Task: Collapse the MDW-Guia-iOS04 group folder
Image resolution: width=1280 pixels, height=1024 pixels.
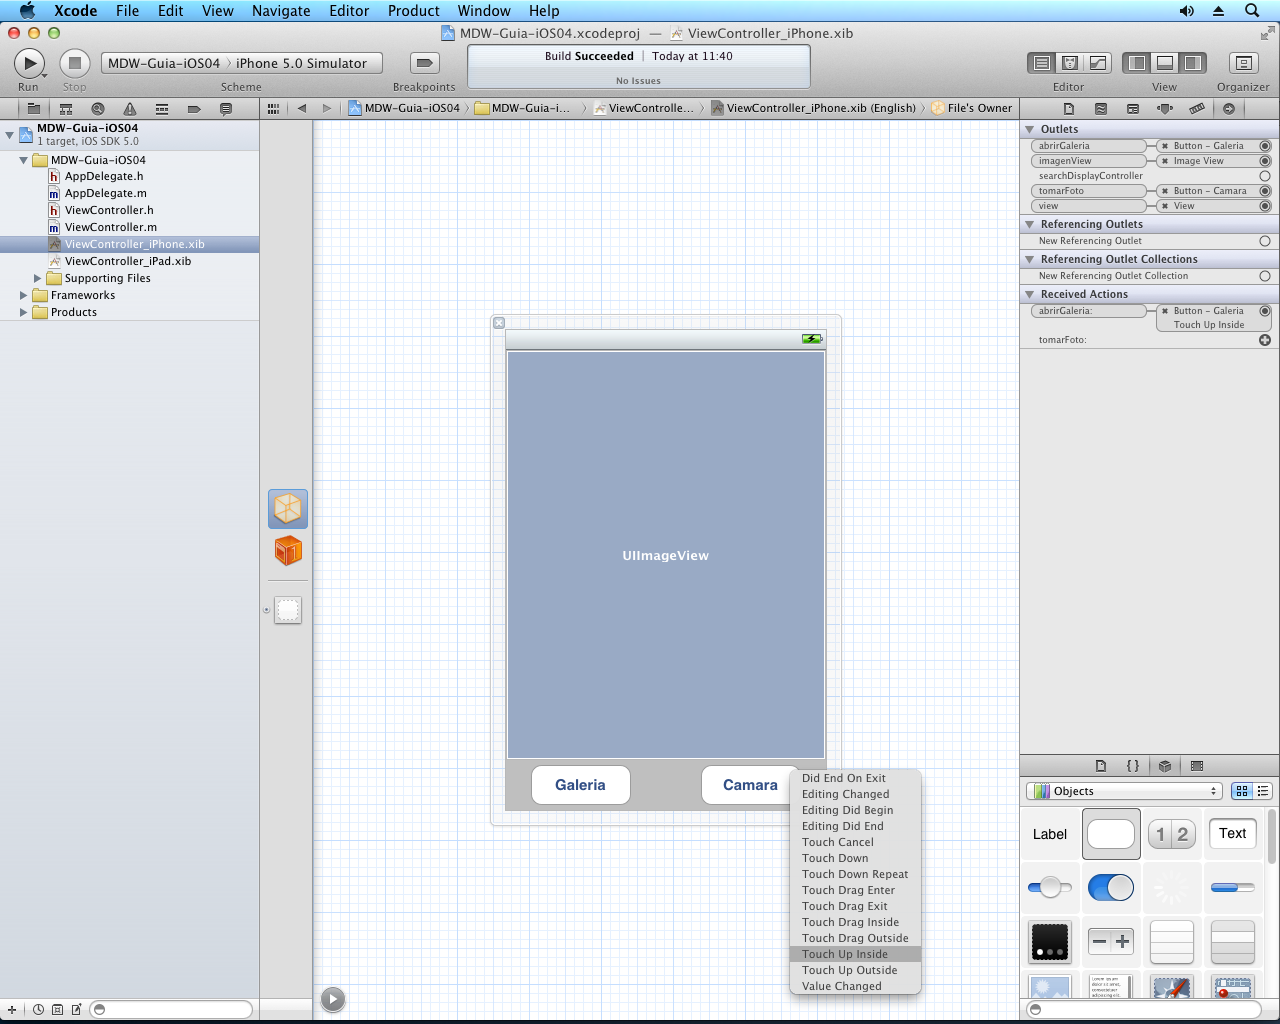Action: pos(23,160)
